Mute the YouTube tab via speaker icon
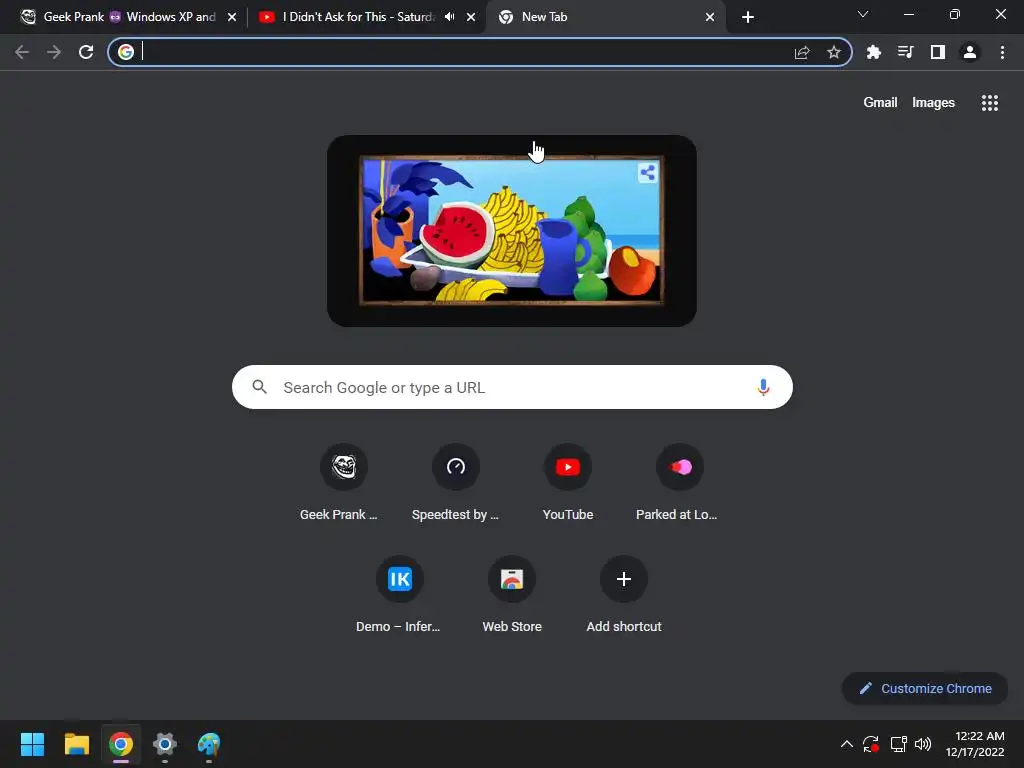Image resolution: width=1024 pixels, height=768 pixels. (x=449, y=17)
